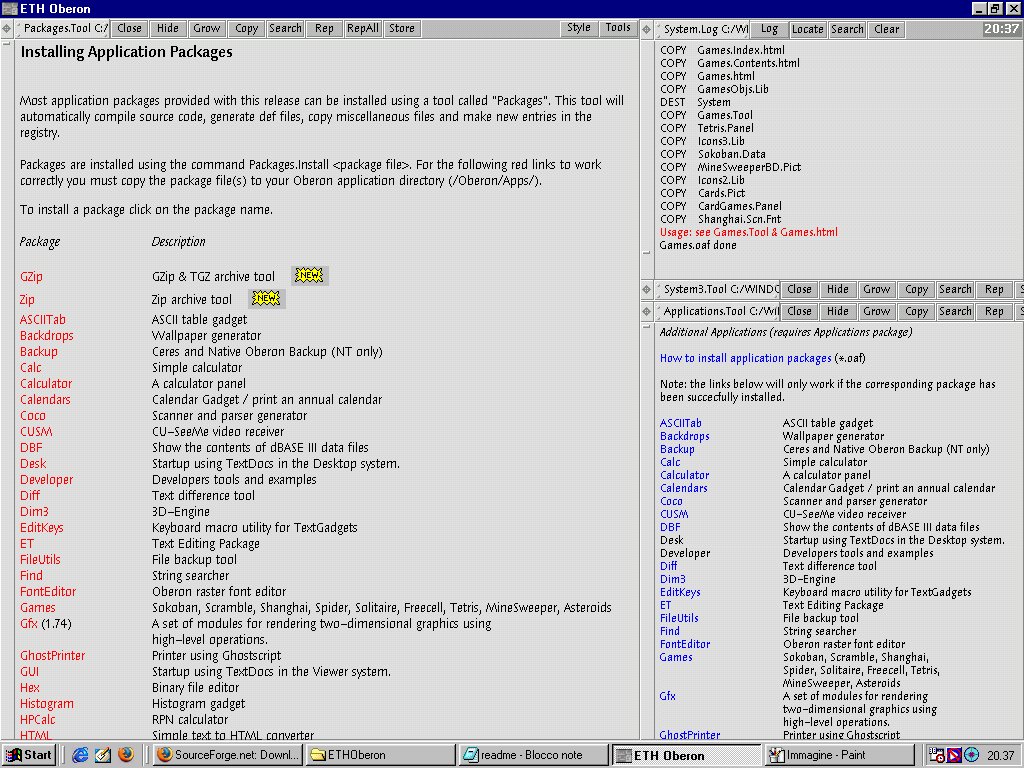Viewport: 1024px width, 768px height.
Task: Open Firefox from the quick launch icons
Action: coord(125,755)
